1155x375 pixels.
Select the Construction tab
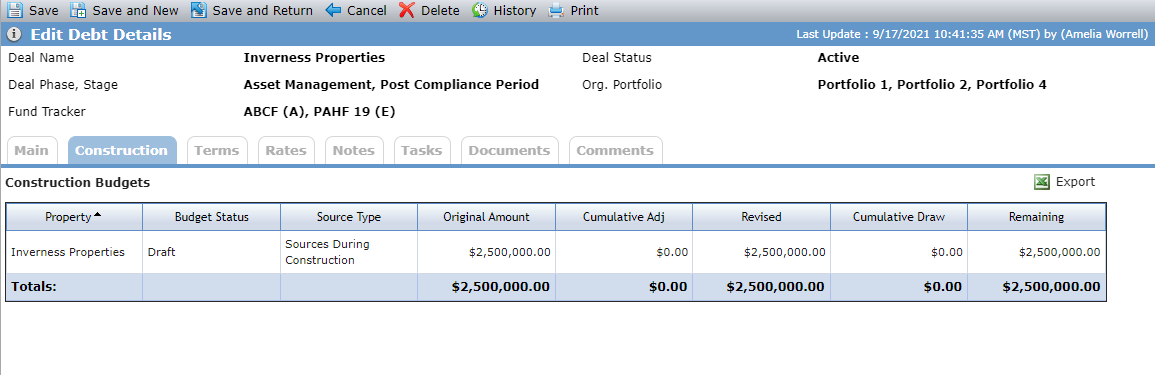tap(122, 150)
